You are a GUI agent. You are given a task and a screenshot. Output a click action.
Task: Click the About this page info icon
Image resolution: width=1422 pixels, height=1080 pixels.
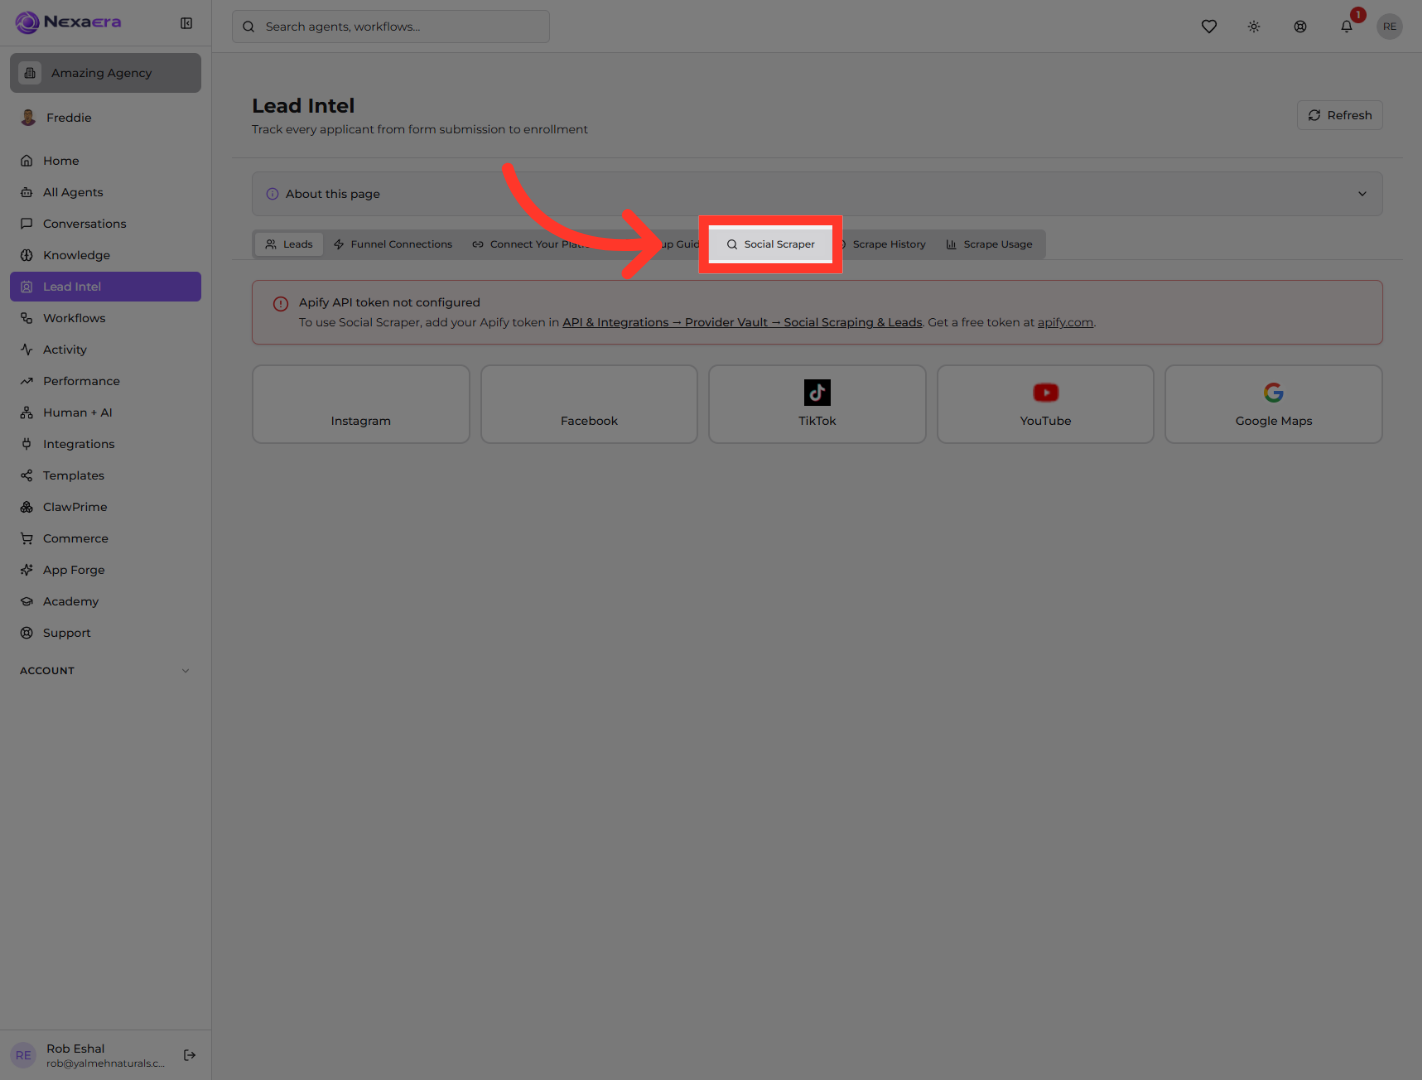(272, 194)
